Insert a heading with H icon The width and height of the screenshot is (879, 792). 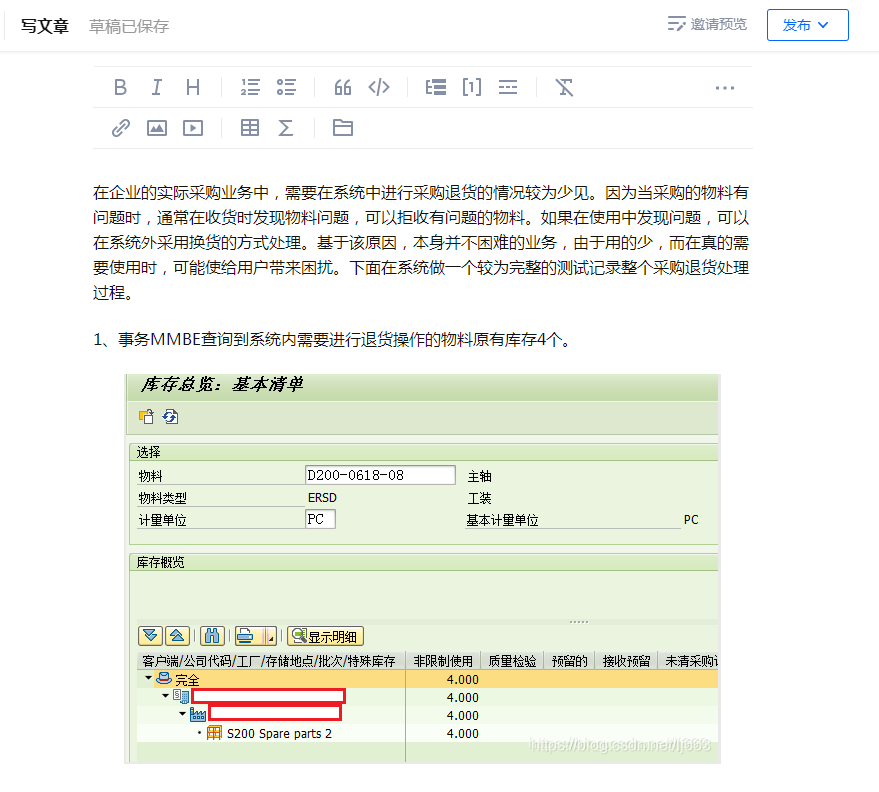click(x=193, y=87)
